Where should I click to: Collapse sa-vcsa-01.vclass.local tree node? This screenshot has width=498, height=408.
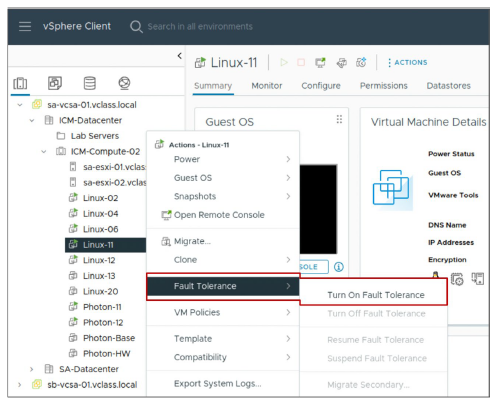pyautogui.click(x=20, y=105)
